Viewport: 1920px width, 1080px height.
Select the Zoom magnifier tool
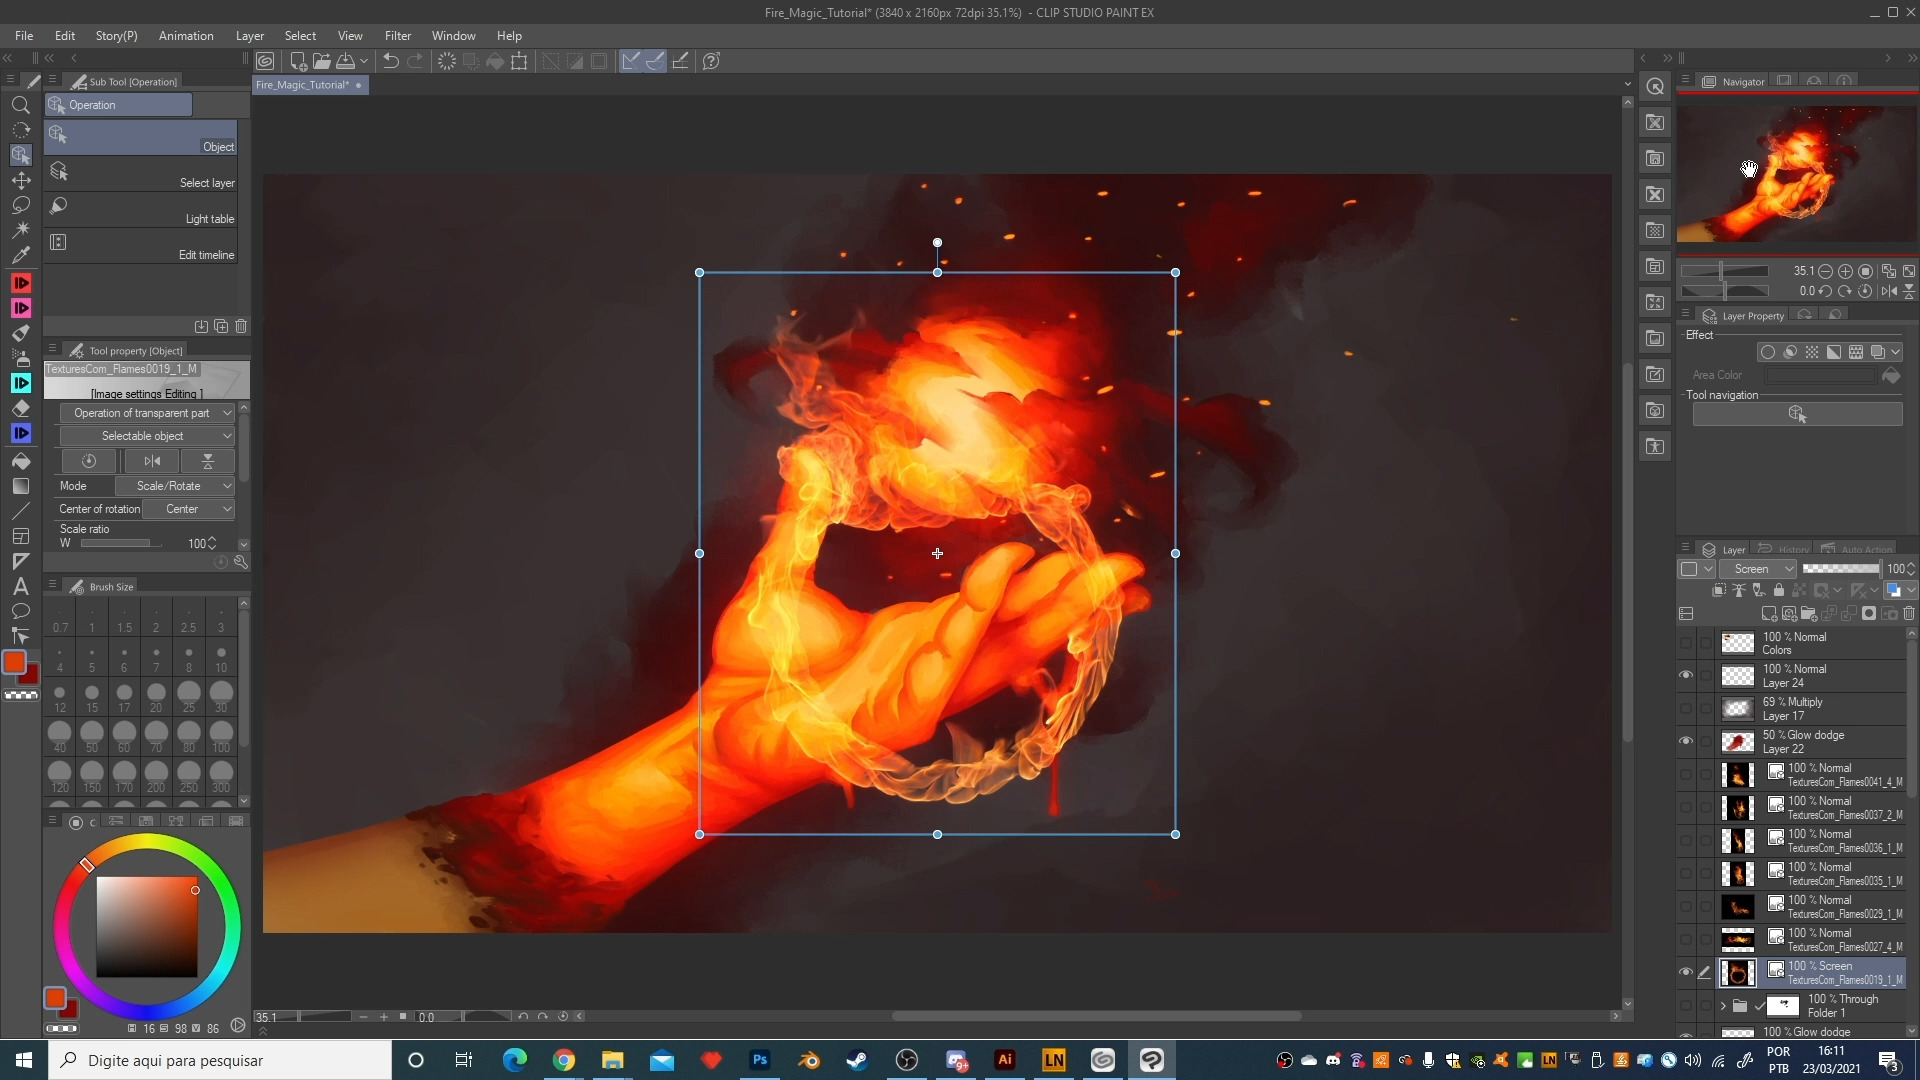[x=20, y=105]
